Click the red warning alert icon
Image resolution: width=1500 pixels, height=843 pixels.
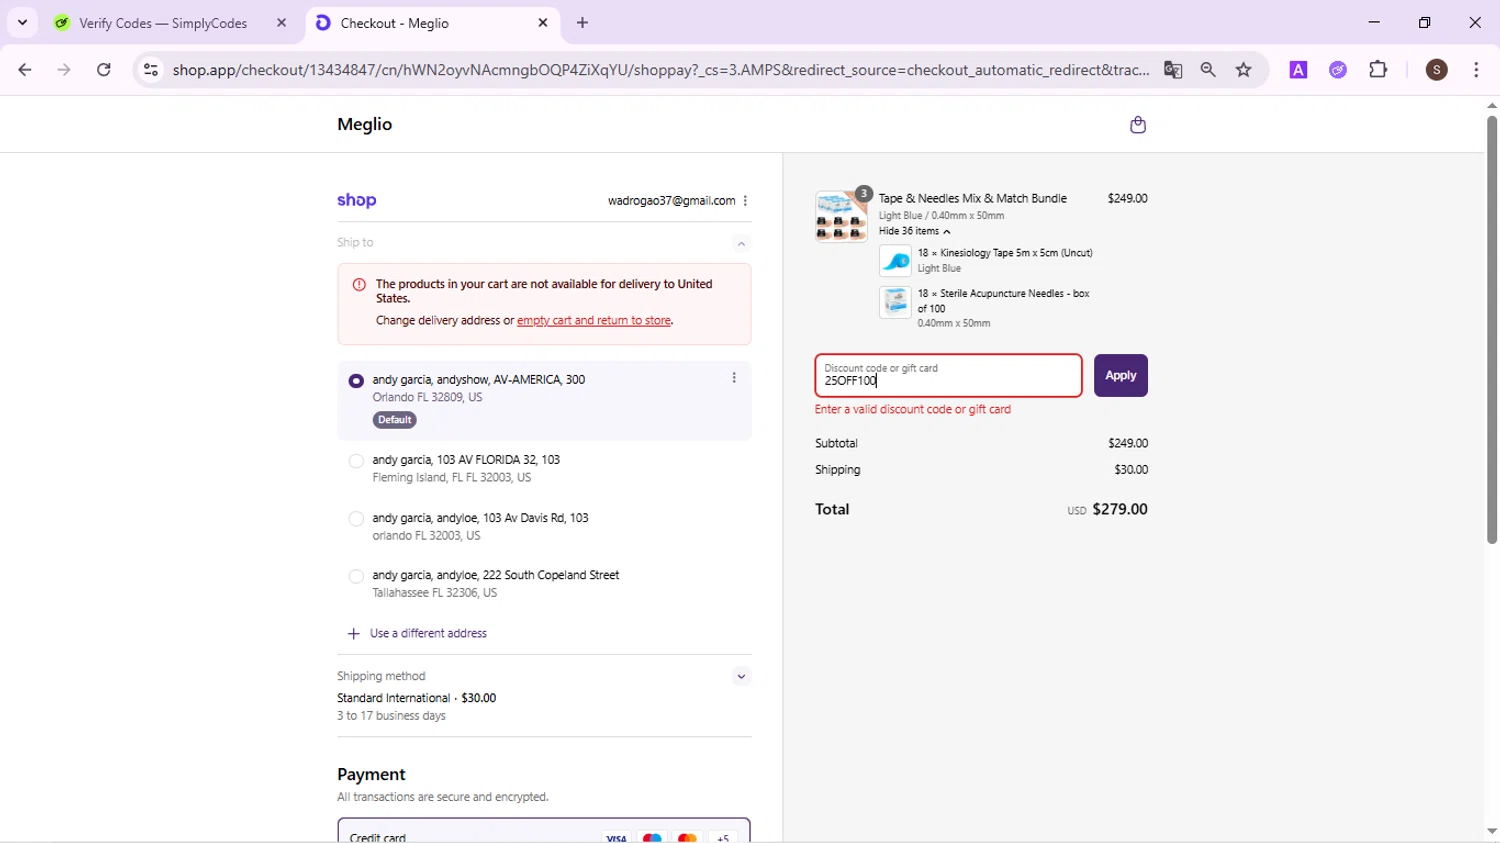(359, 285)
